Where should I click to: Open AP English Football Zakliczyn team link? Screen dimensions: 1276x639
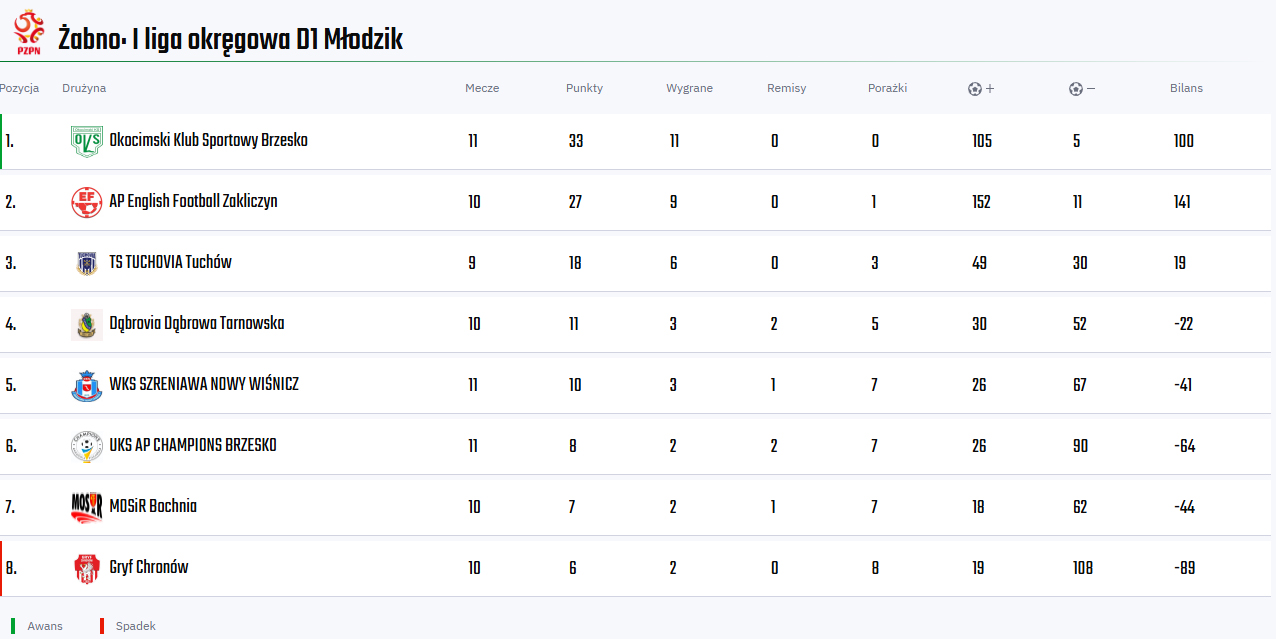click(193, 202)
